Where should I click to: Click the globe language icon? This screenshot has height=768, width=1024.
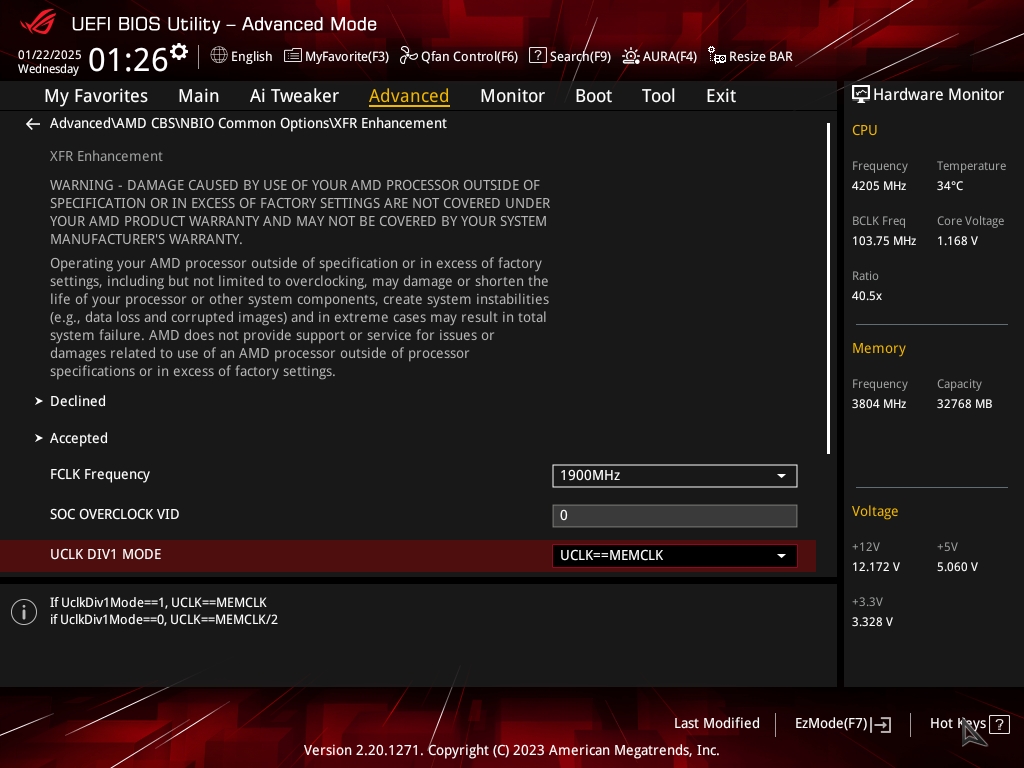pos(219,56)
